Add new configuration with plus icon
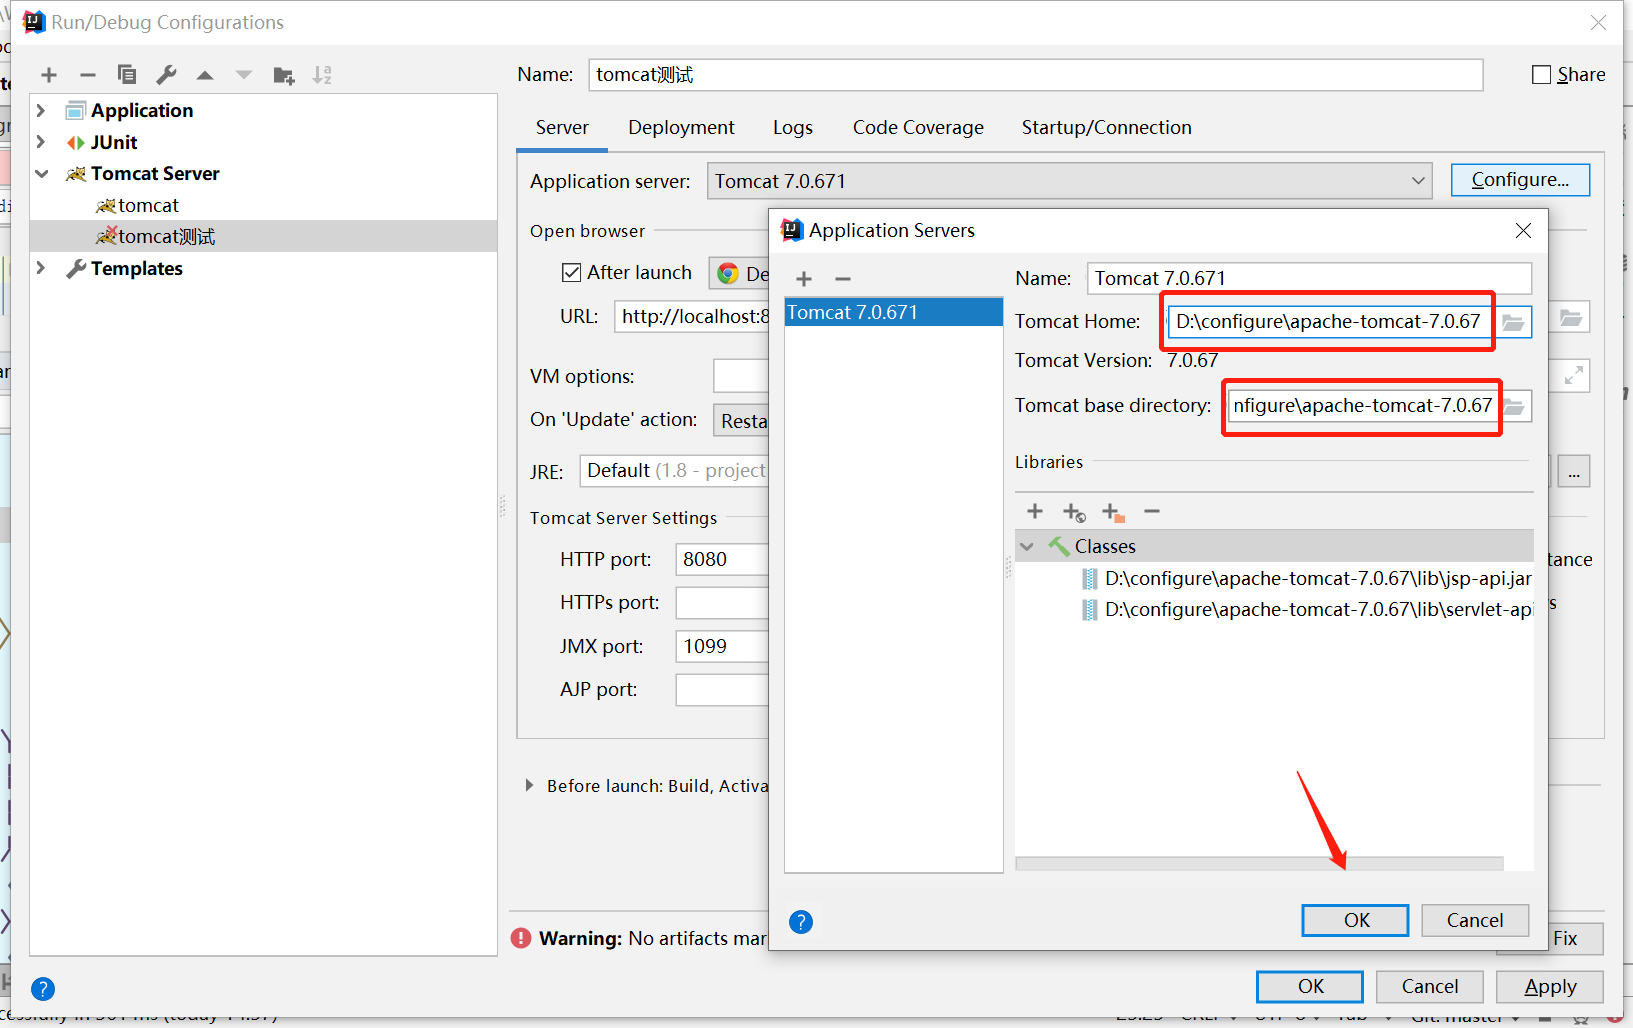Image resolution: width=1633 pixels, height=1028 pixels. tap(49, 75)
